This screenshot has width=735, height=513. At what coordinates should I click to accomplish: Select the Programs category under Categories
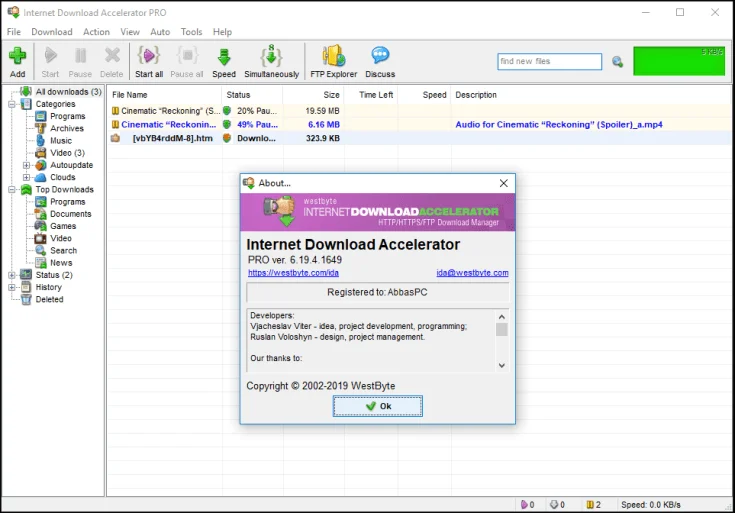pos(68,116)
